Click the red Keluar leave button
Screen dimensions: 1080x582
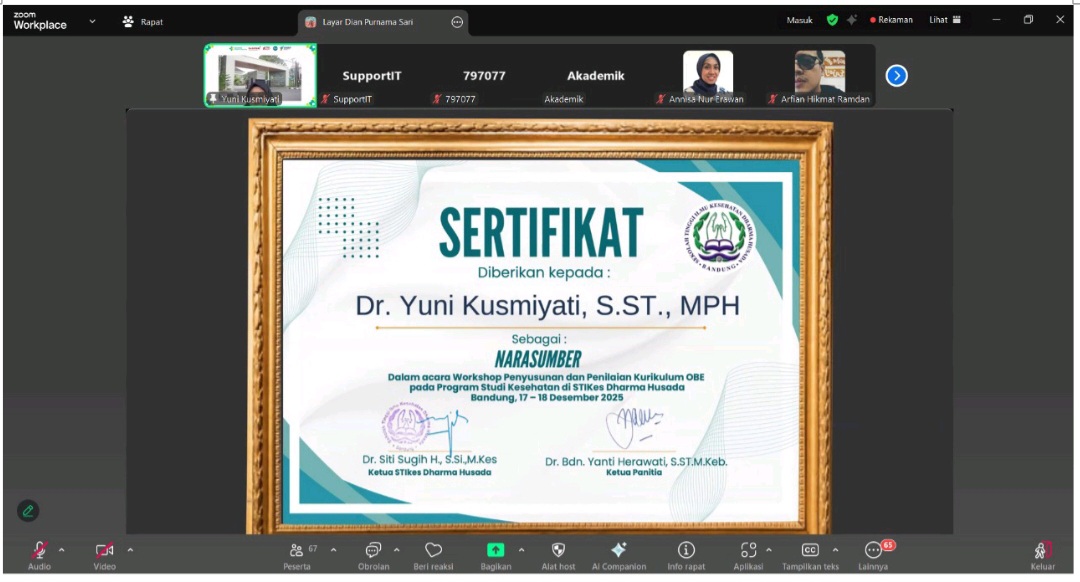coord(1044,550)
